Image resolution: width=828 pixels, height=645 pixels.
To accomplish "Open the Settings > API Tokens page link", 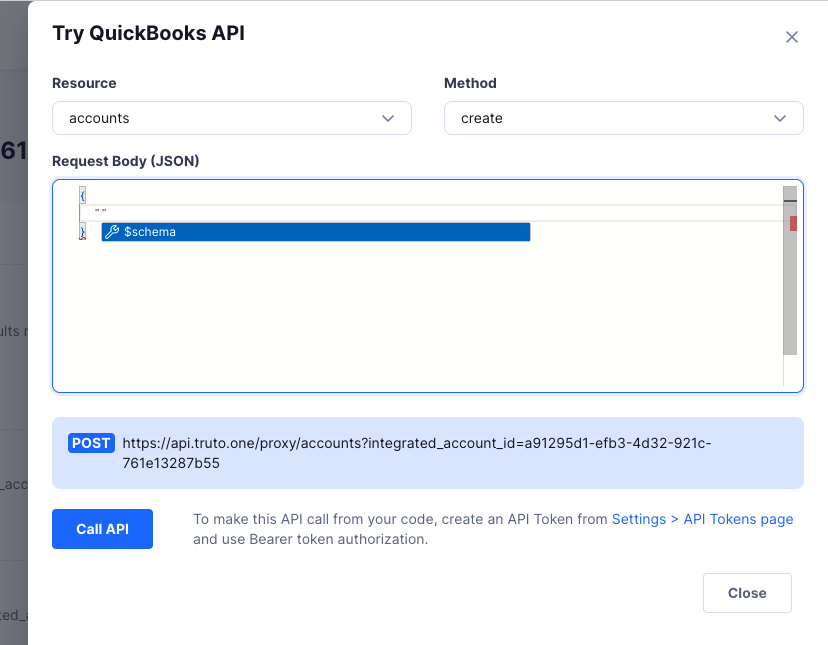I will (x=702, y=519).
